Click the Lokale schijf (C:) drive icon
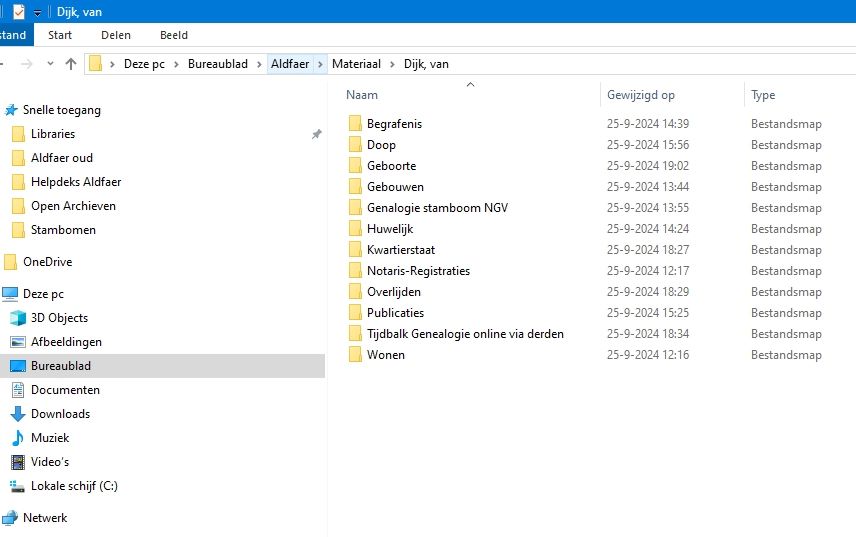The image size is (856, 537). click(x=18, y=486)
